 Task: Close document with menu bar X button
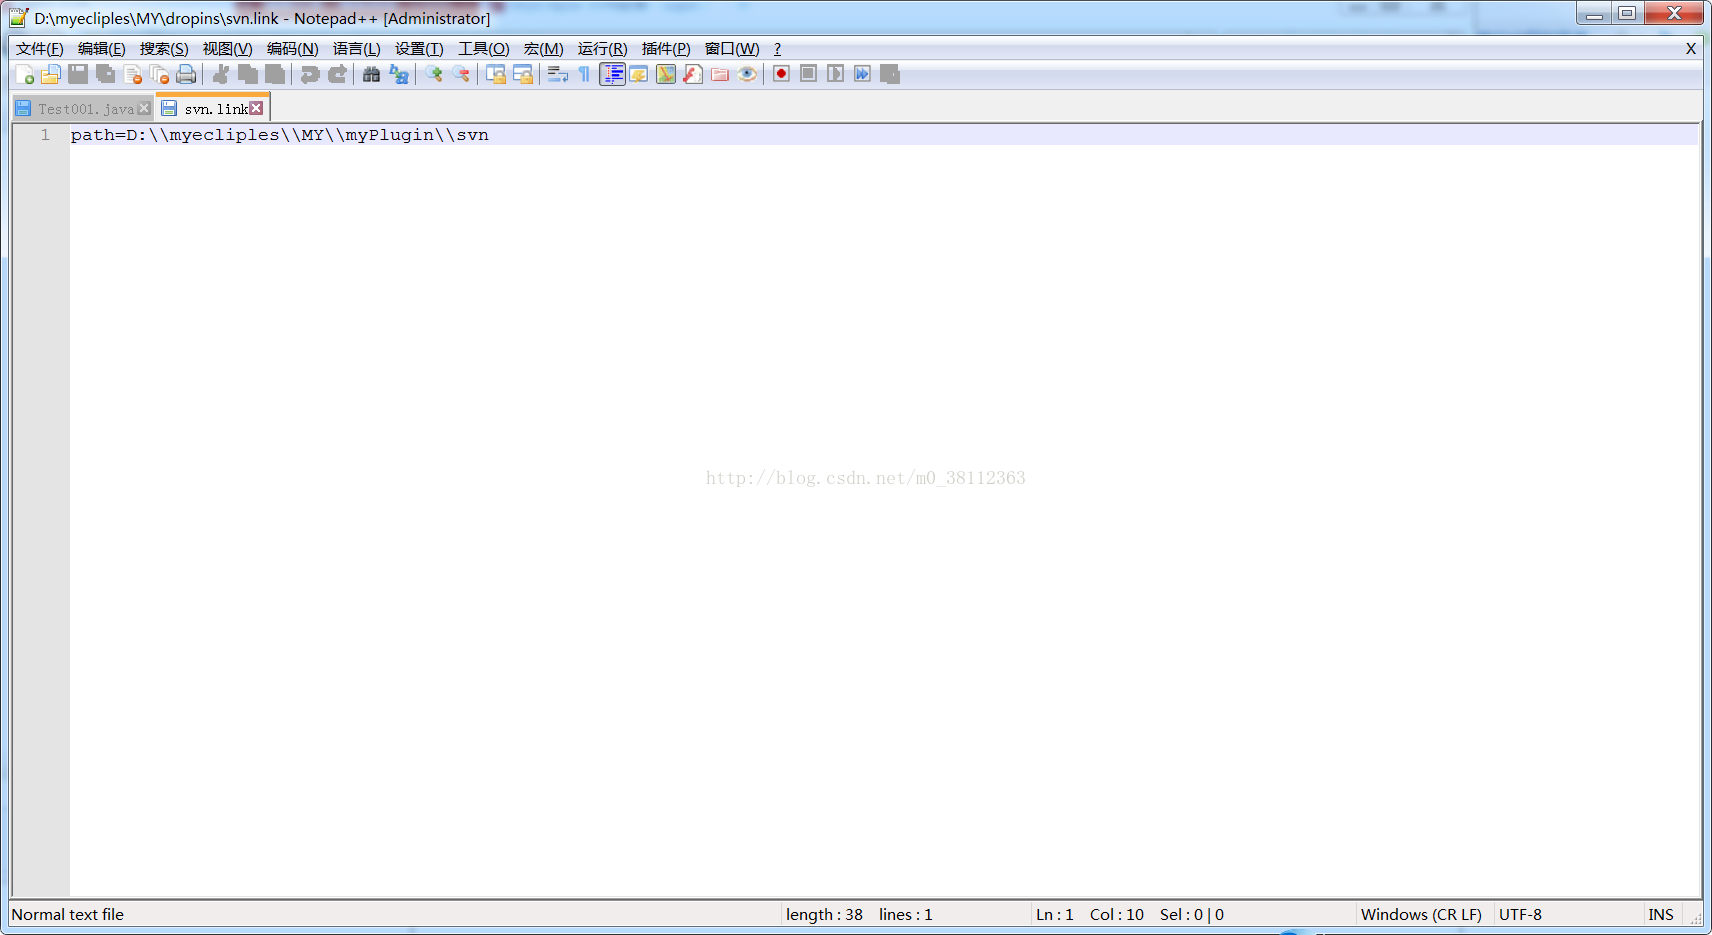click(x=1691, y=49)
